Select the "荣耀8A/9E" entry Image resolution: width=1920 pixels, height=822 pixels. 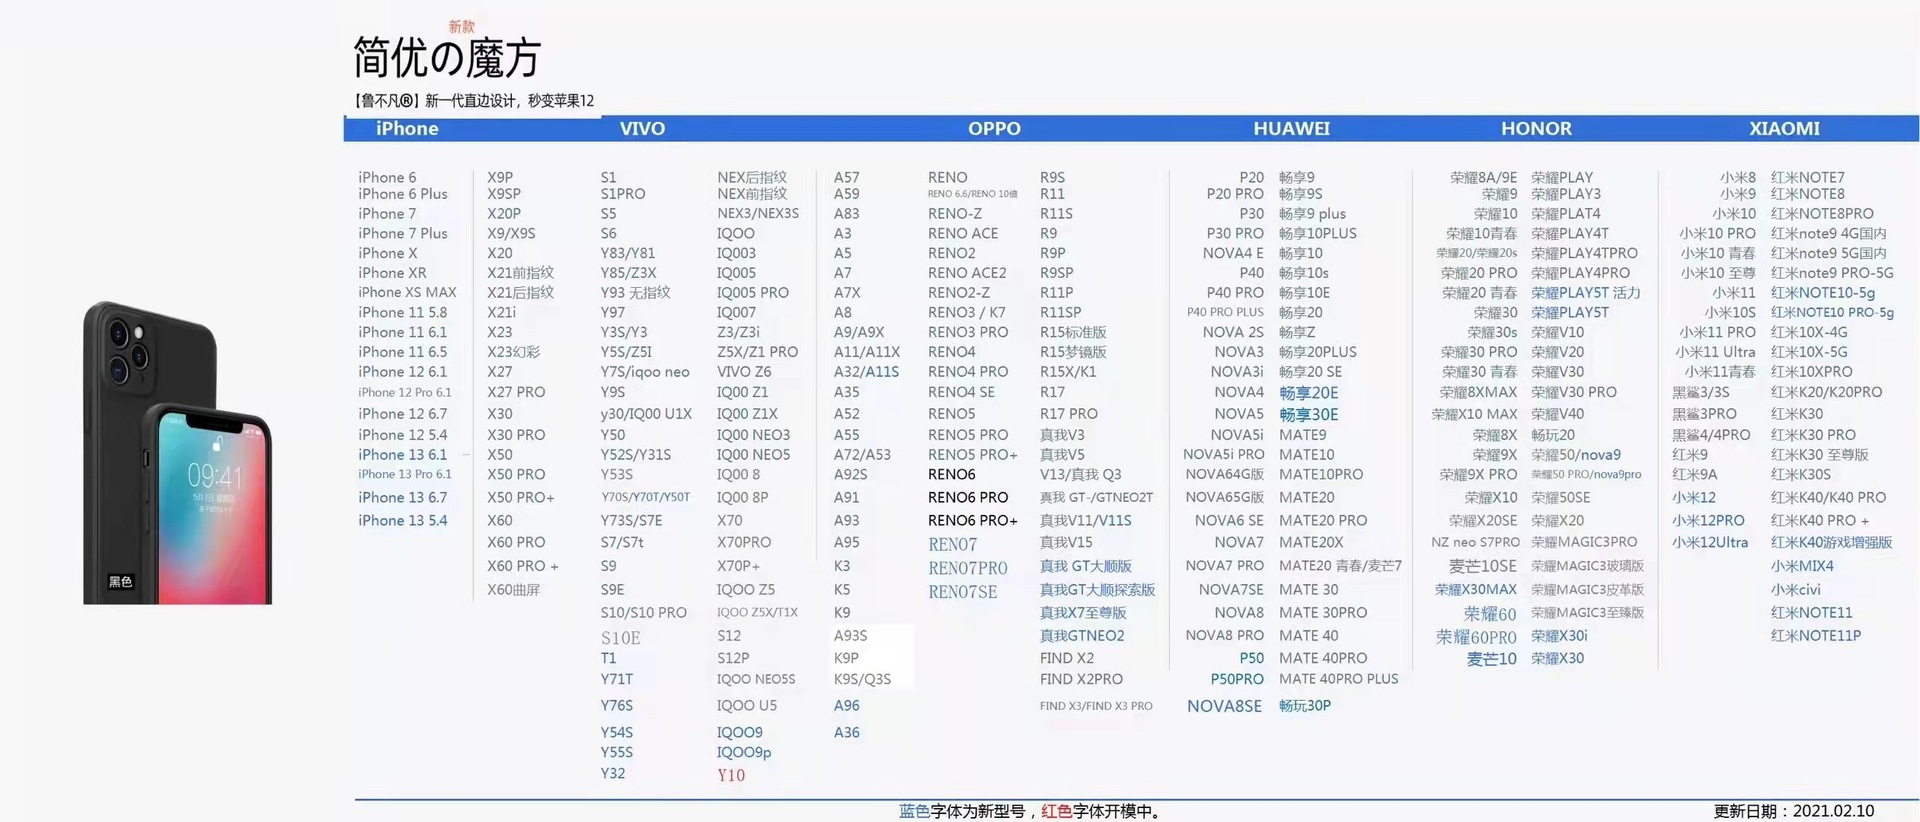pyautogui.click(x=1483, y=177)
